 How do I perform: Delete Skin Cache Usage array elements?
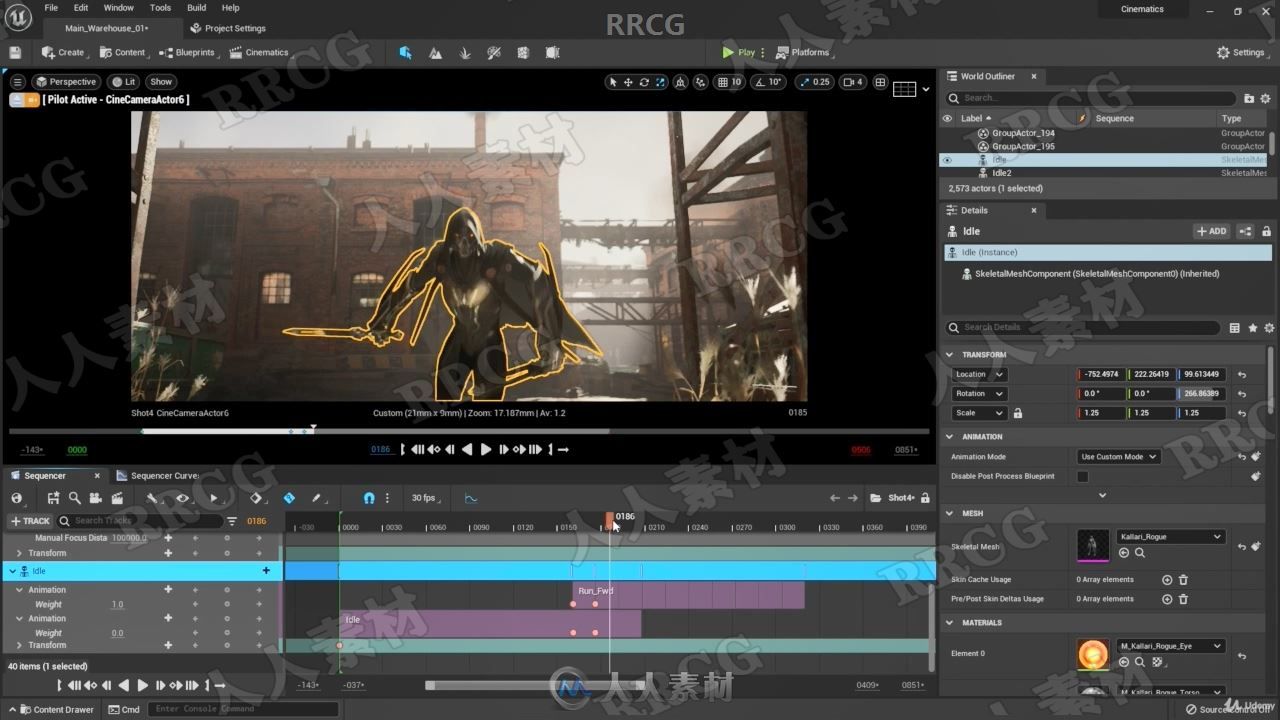1183,579
